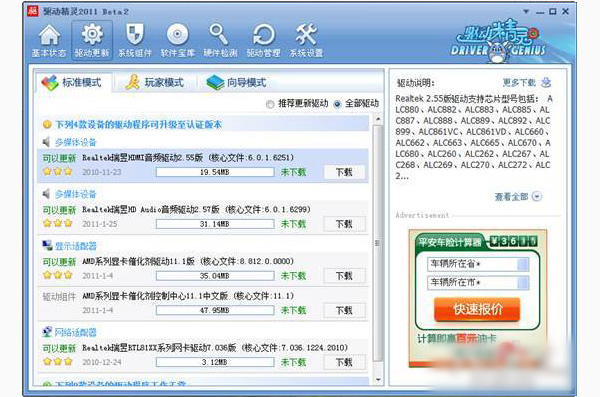This screenshot has height=397, width=600.
Task: Select the 全部驱动 radio button
Action: click(337, 104)
